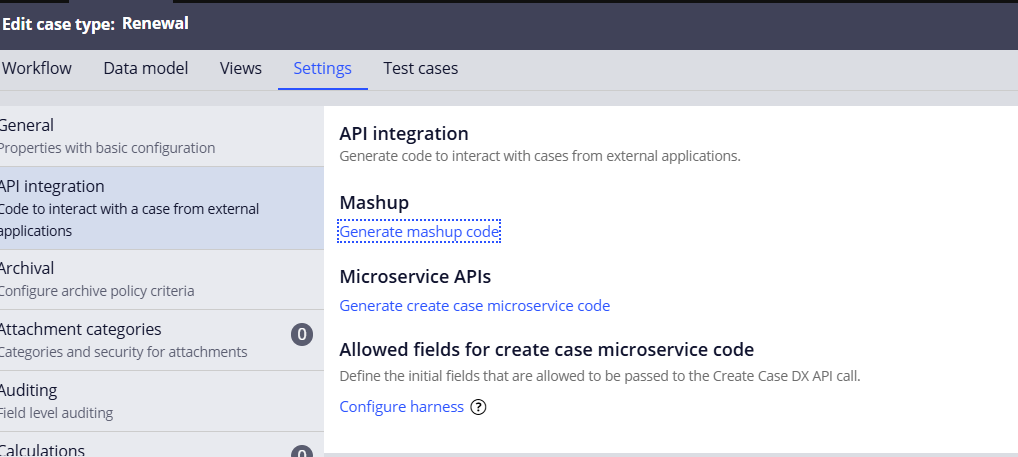Click the Renewal case type title

(x=155, y=23)
